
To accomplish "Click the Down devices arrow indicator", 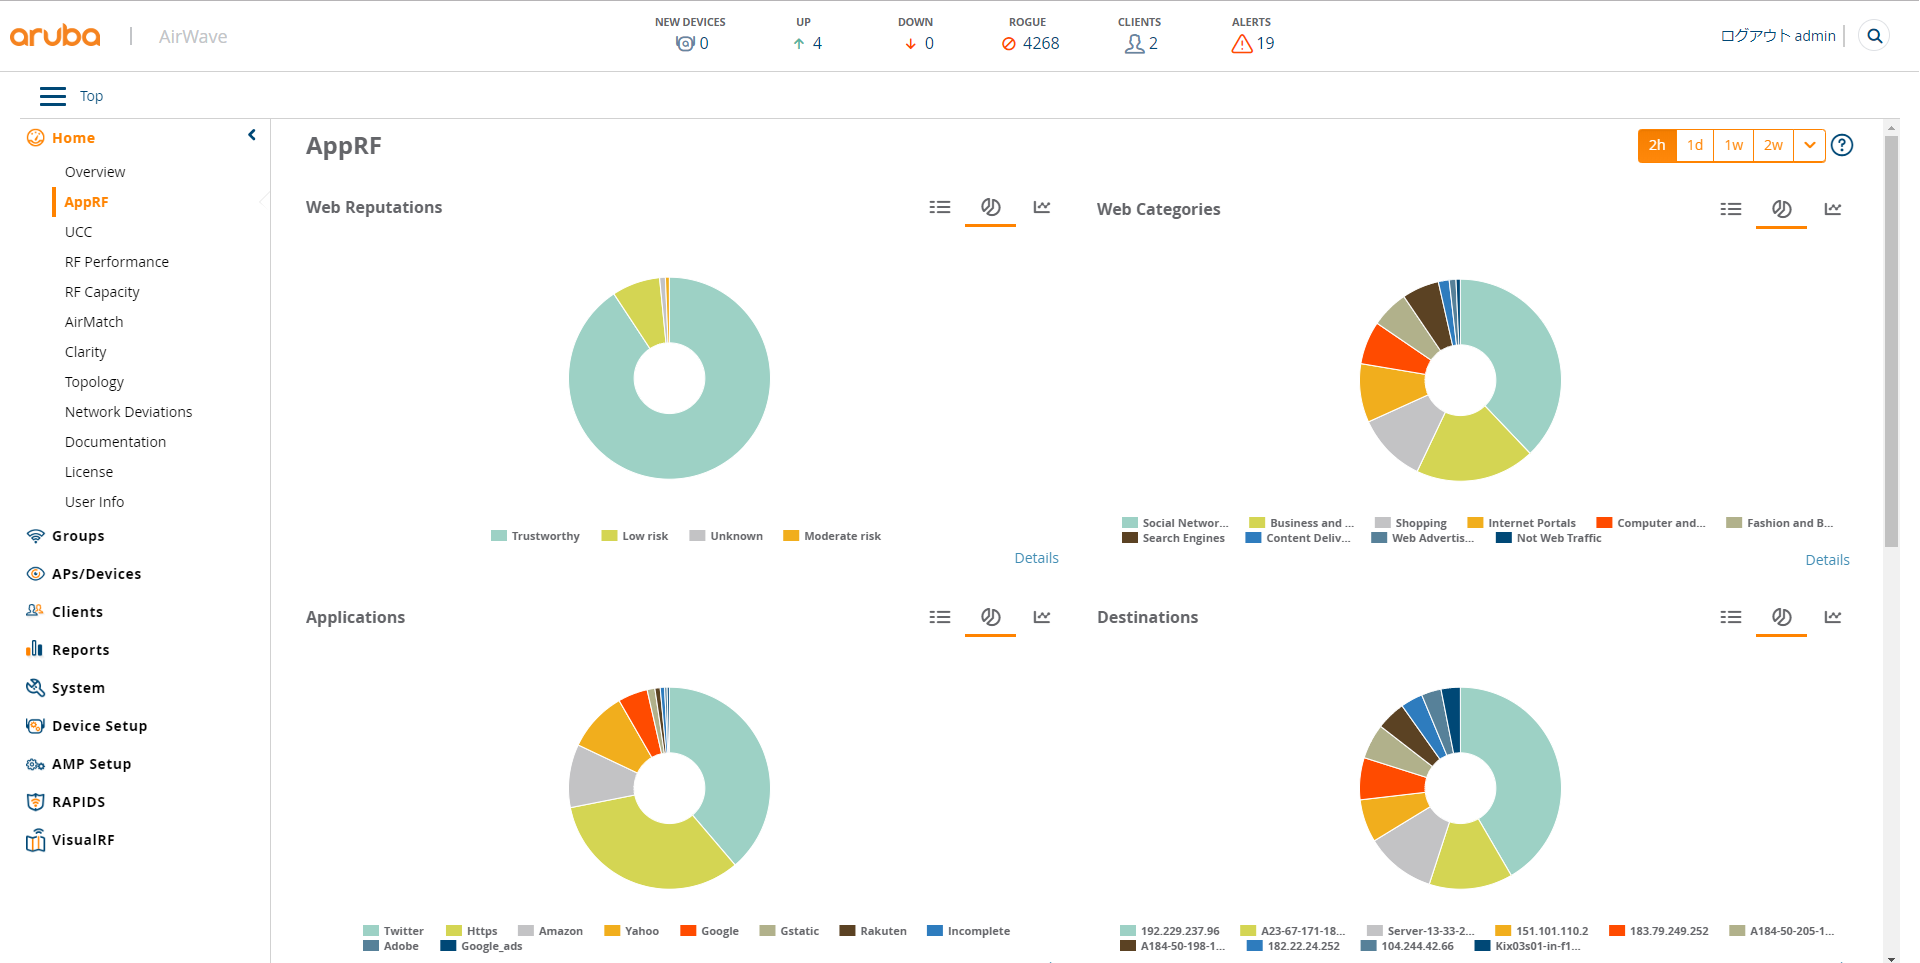I will (x=911, y=44).
